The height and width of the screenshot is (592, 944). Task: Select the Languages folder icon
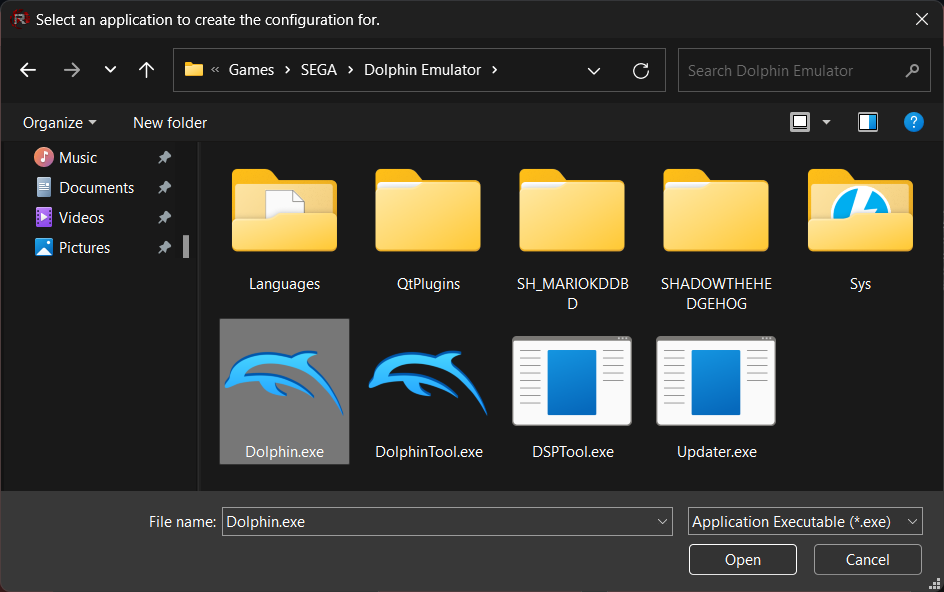[x=284, y=210]
